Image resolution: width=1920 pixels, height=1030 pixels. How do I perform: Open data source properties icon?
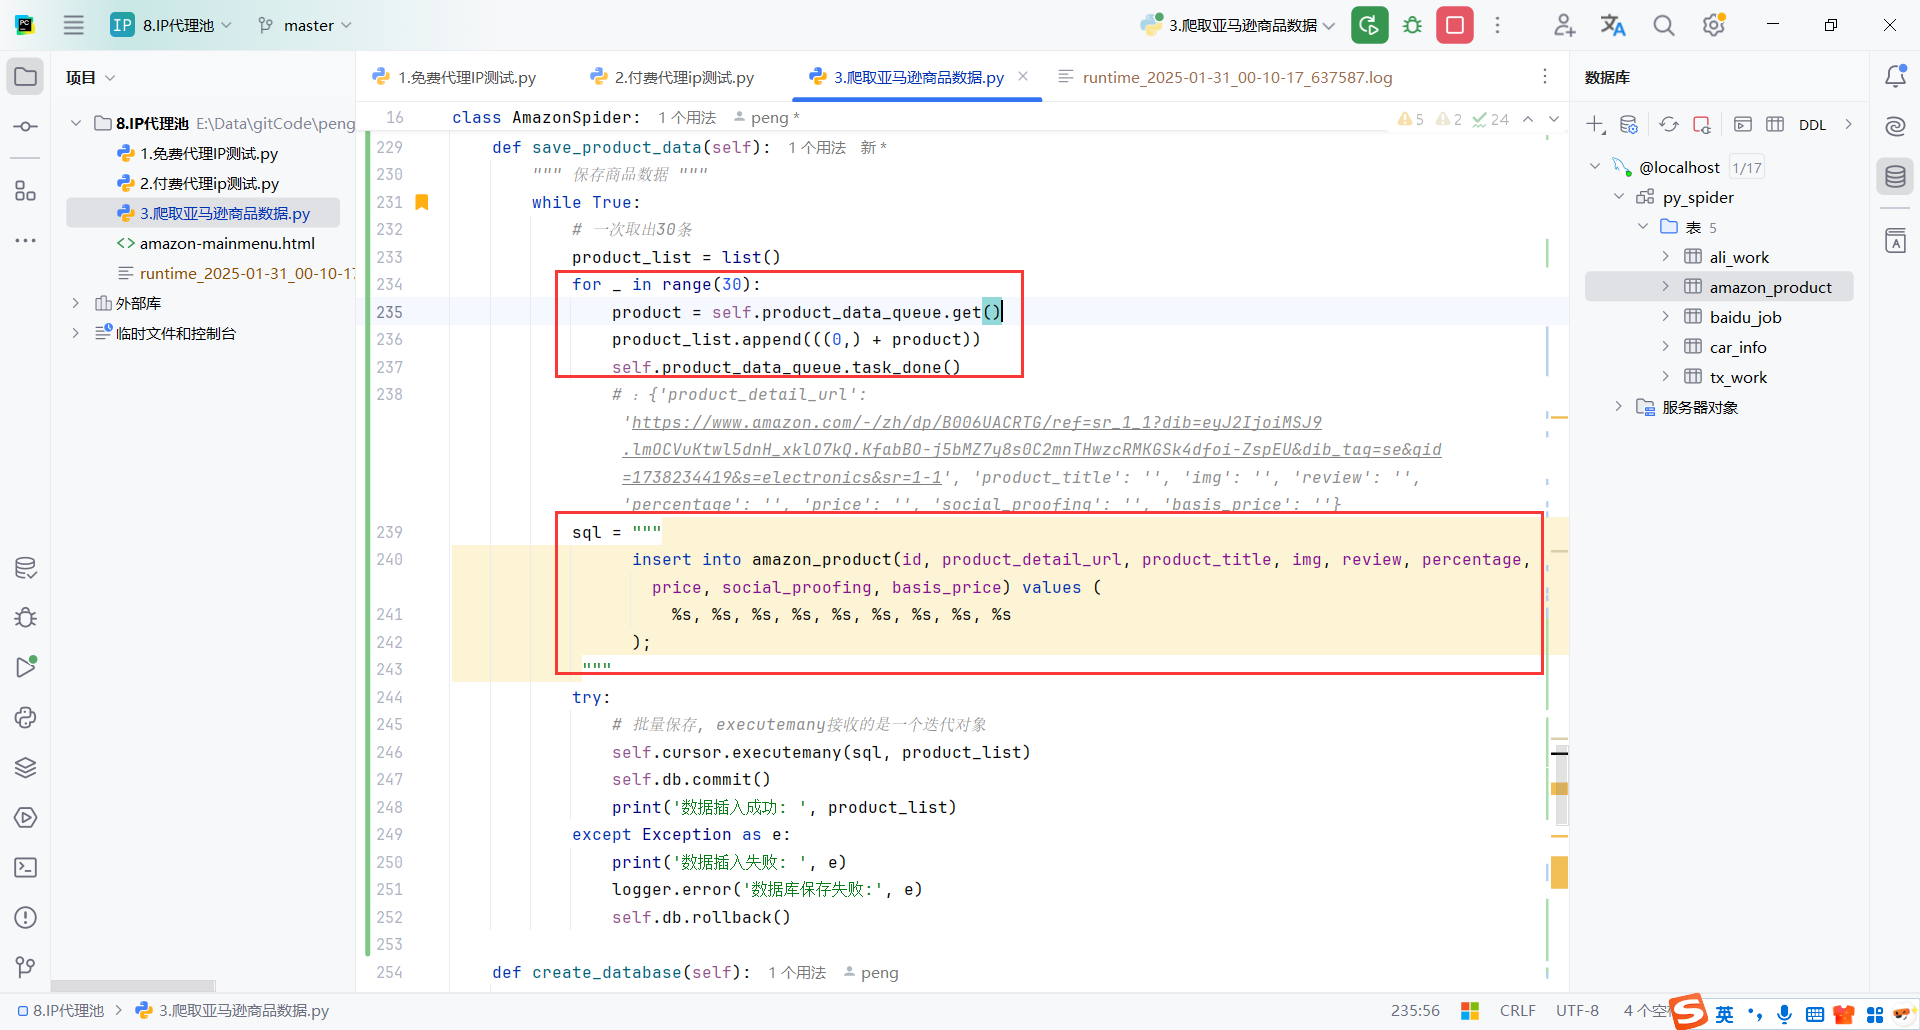[x=1629, y=125]
